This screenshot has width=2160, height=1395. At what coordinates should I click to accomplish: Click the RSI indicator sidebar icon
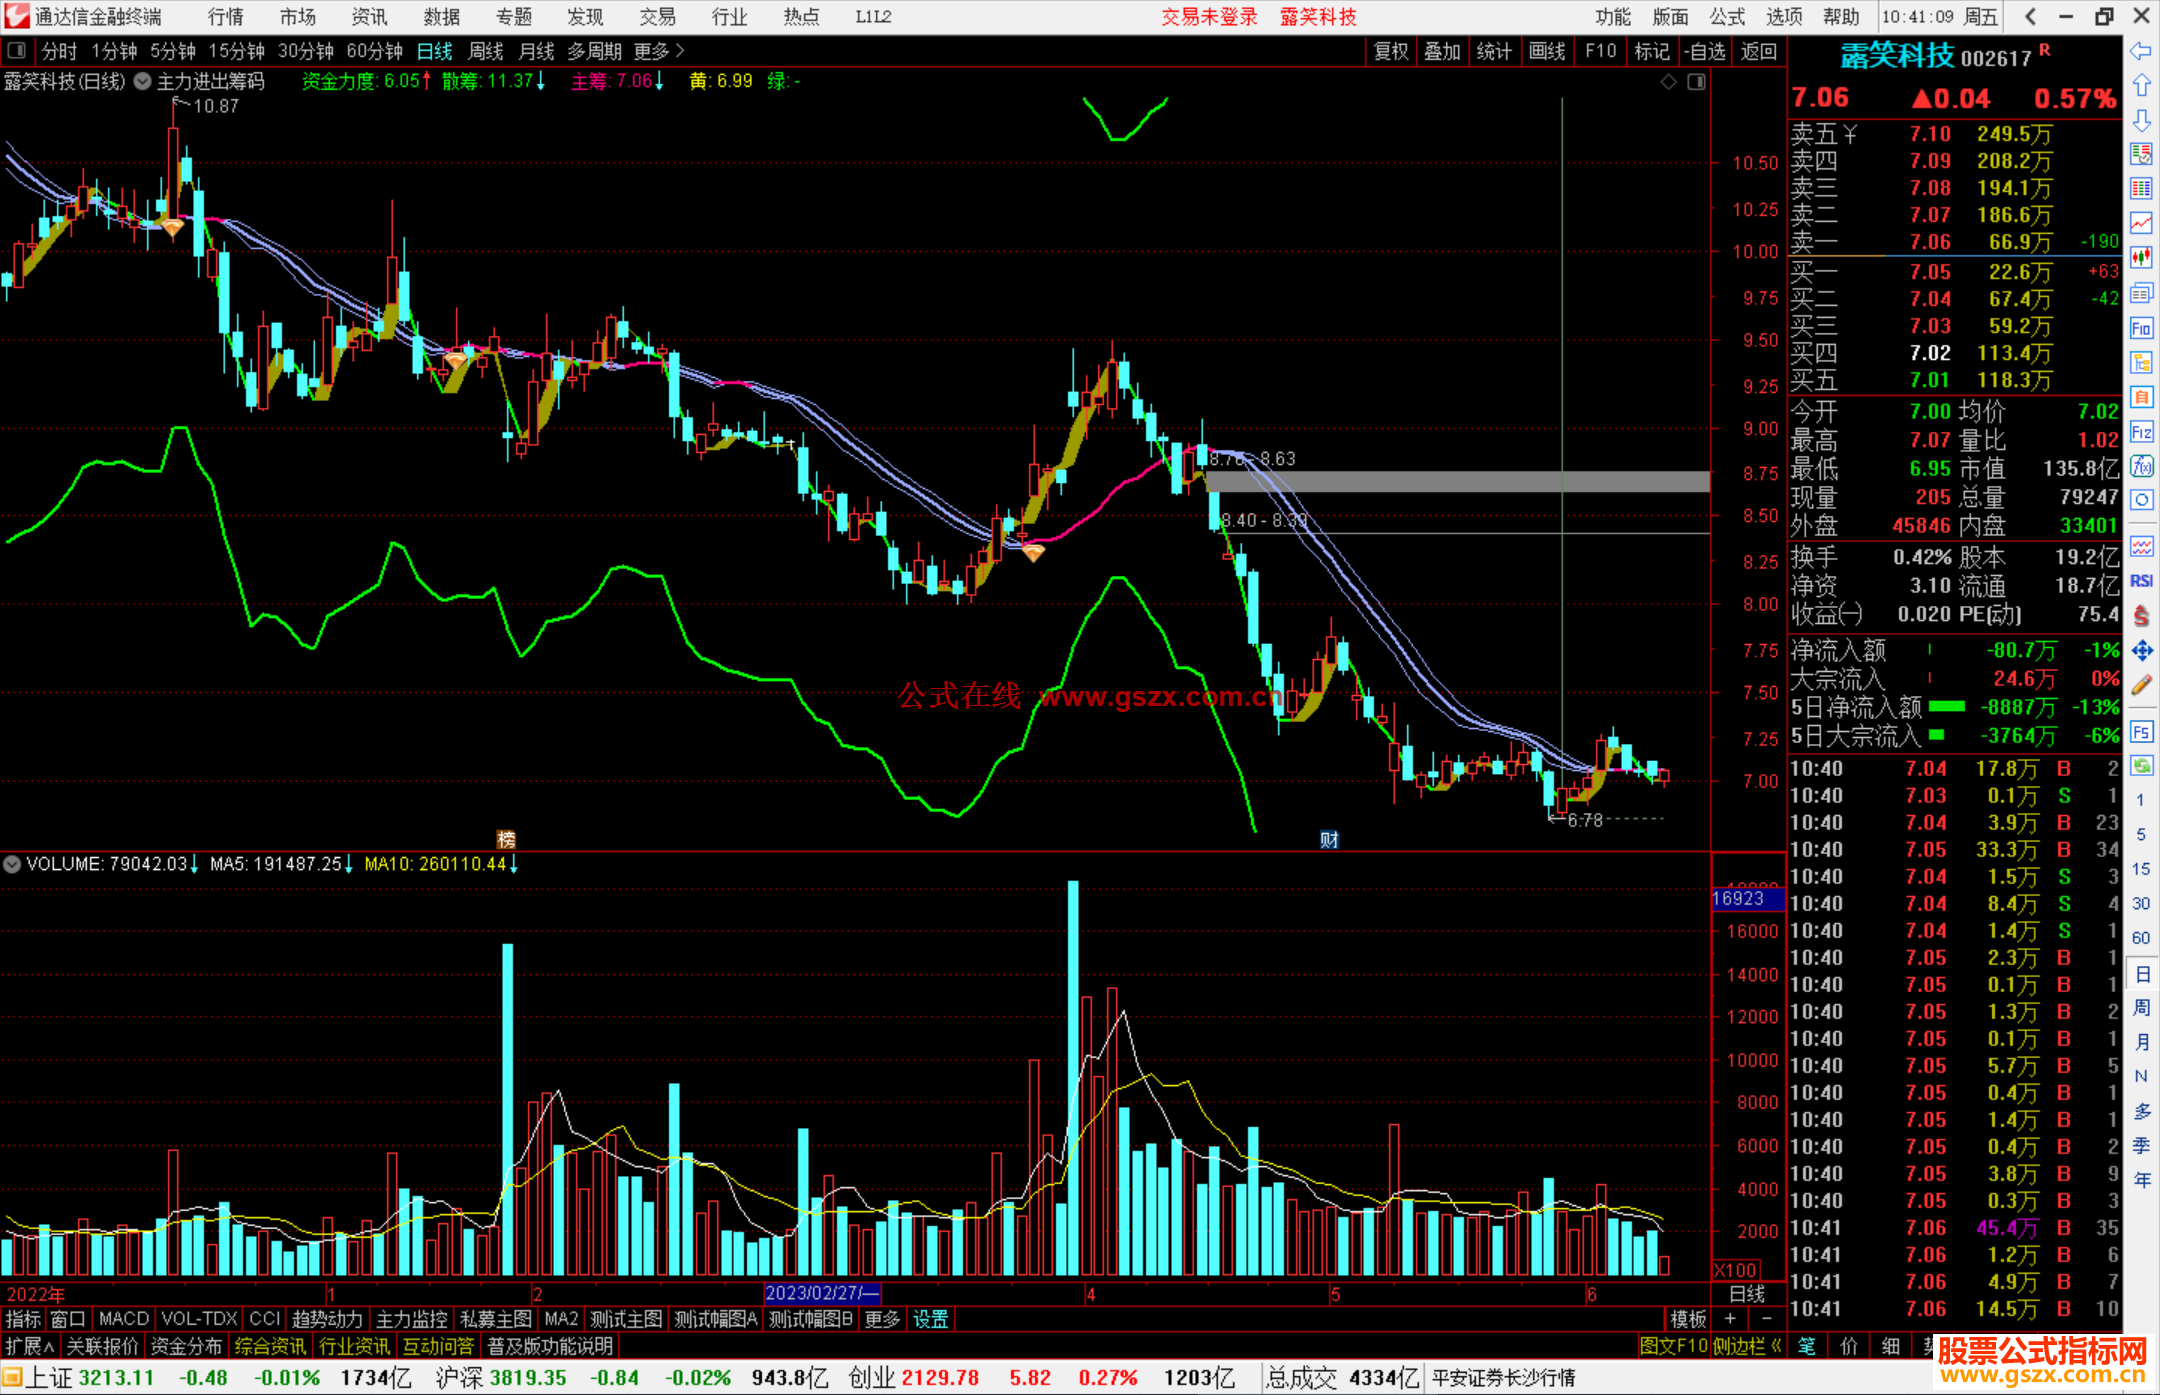pos(2141,581)
